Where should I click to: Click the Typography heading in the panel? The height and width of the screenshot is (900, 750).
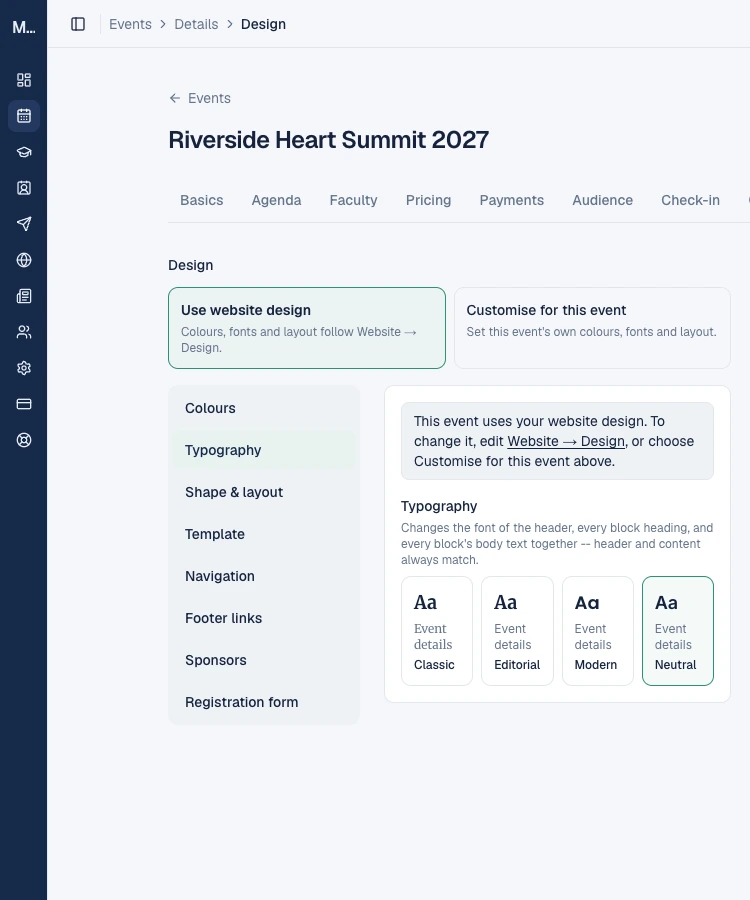point(439,506)
